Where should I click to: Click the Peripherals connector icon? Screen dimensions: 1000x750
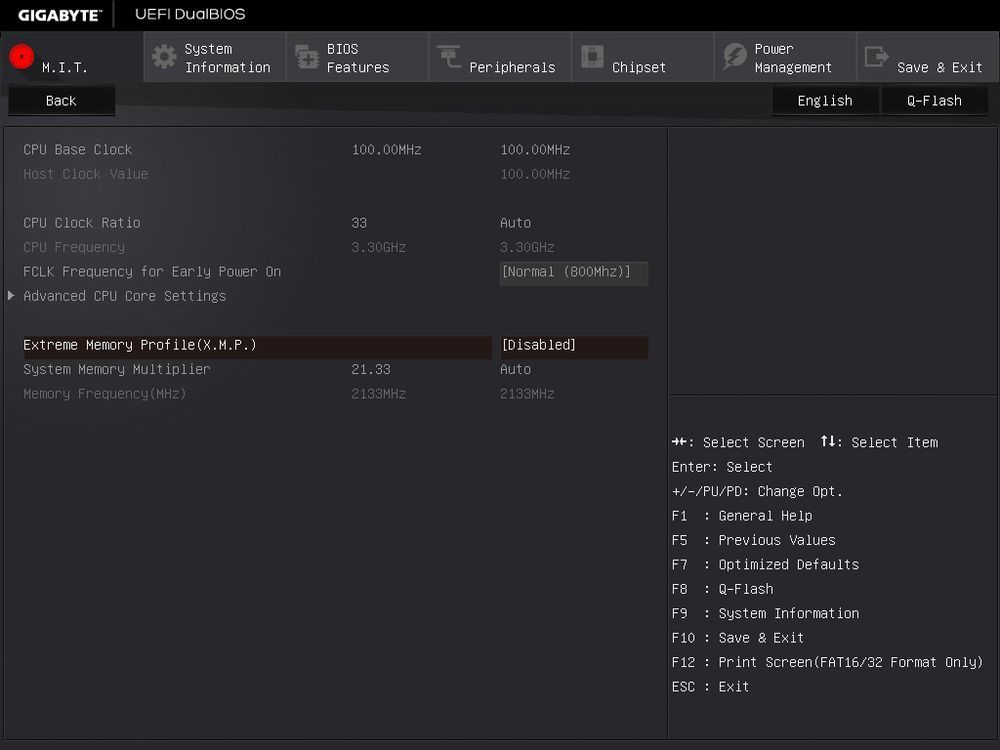[x=449, y=57]
